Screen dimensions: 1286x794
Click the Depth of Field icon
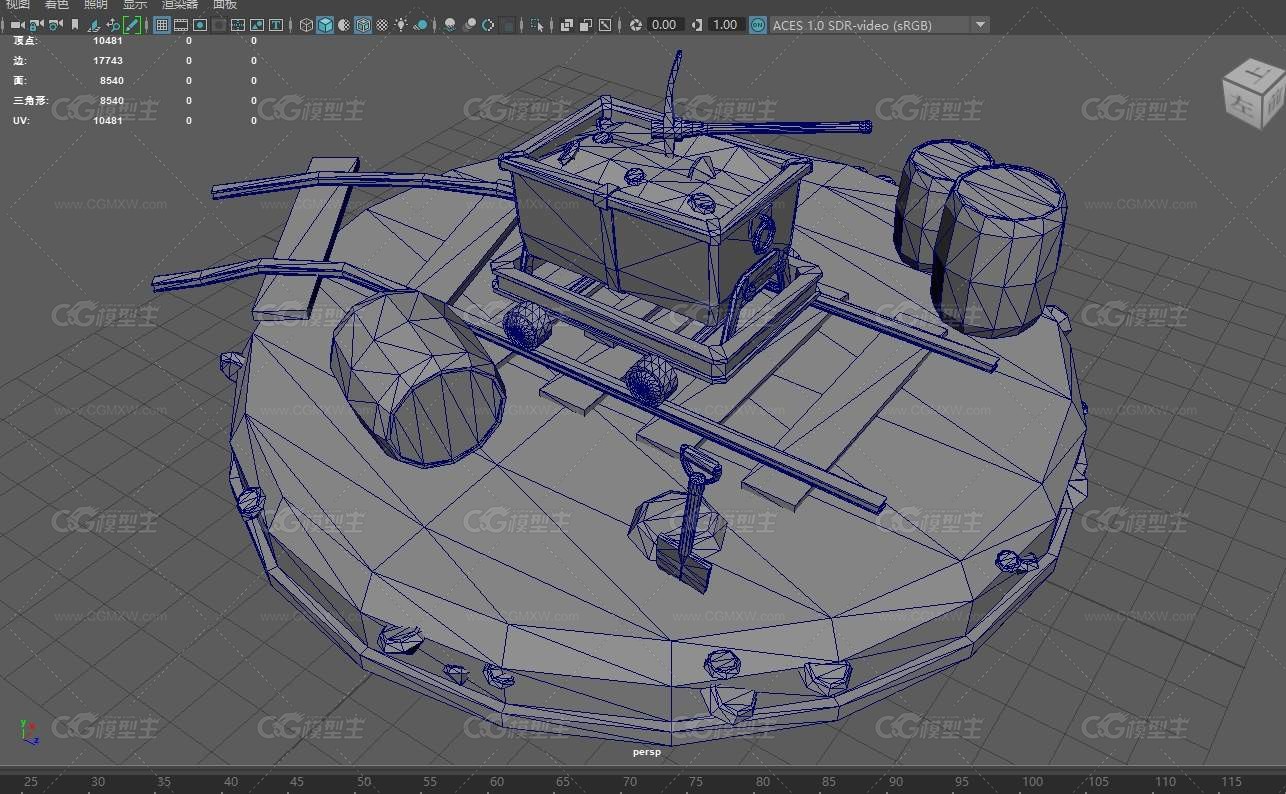[x=508, y=25]
